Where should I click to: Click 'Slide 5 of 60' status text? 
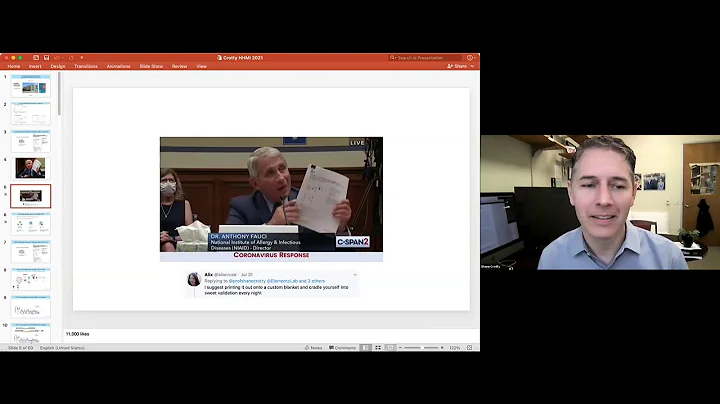pyautogui.click(x=21, y=348)
